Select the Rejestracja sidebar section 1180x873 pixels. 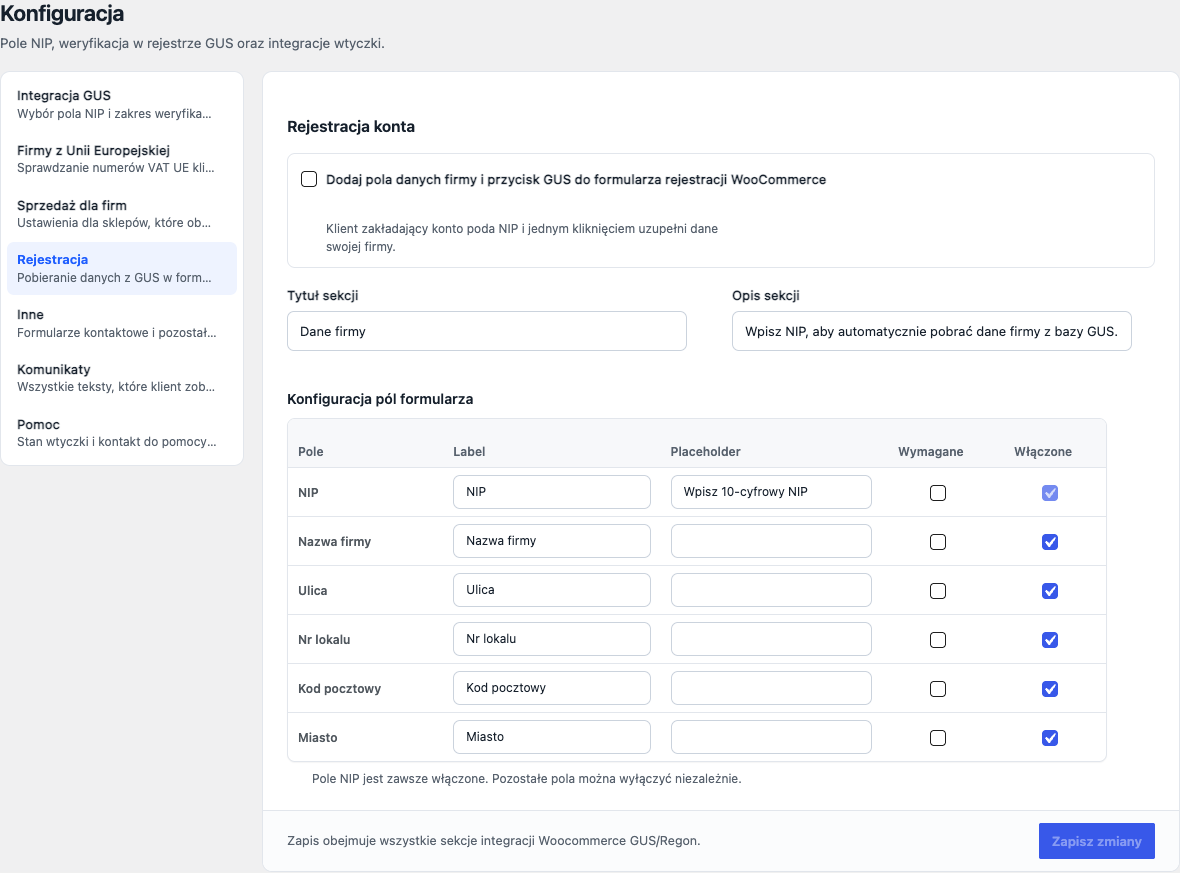point(122,269)
